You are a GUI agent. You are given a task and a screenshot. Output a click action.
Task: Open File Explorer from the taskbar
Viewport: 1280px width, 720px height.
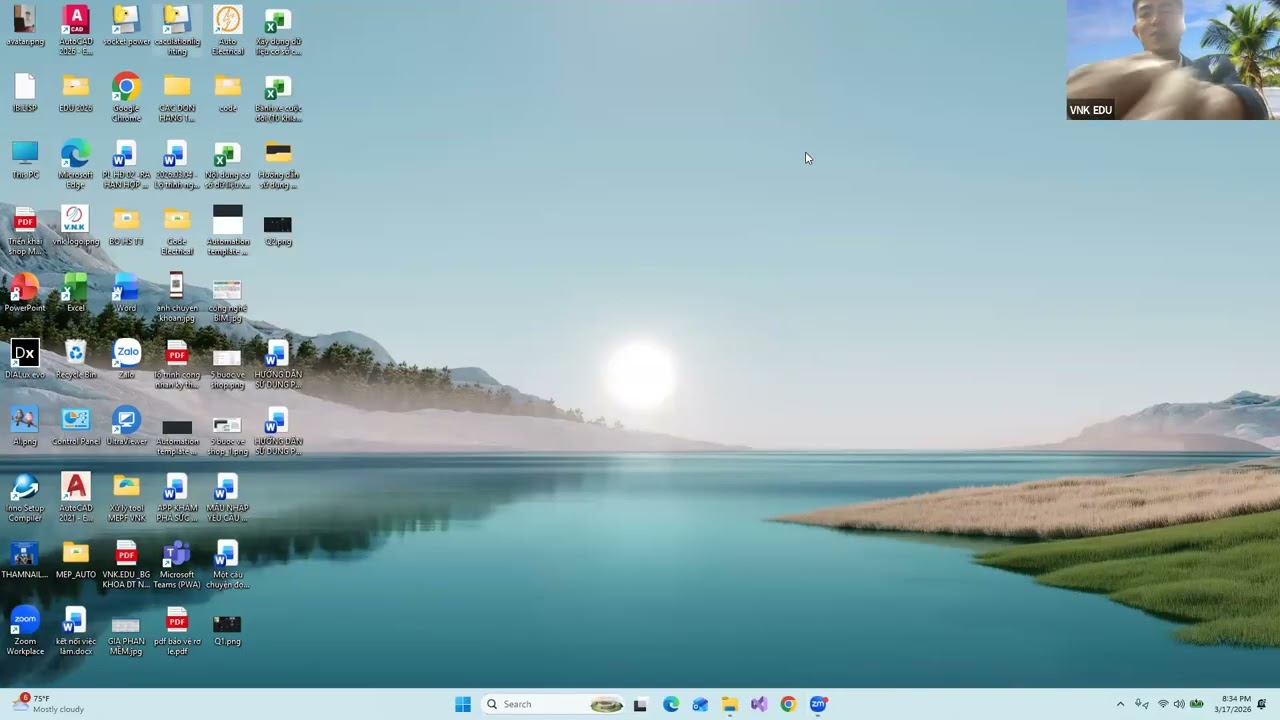(x=730, y=704)
